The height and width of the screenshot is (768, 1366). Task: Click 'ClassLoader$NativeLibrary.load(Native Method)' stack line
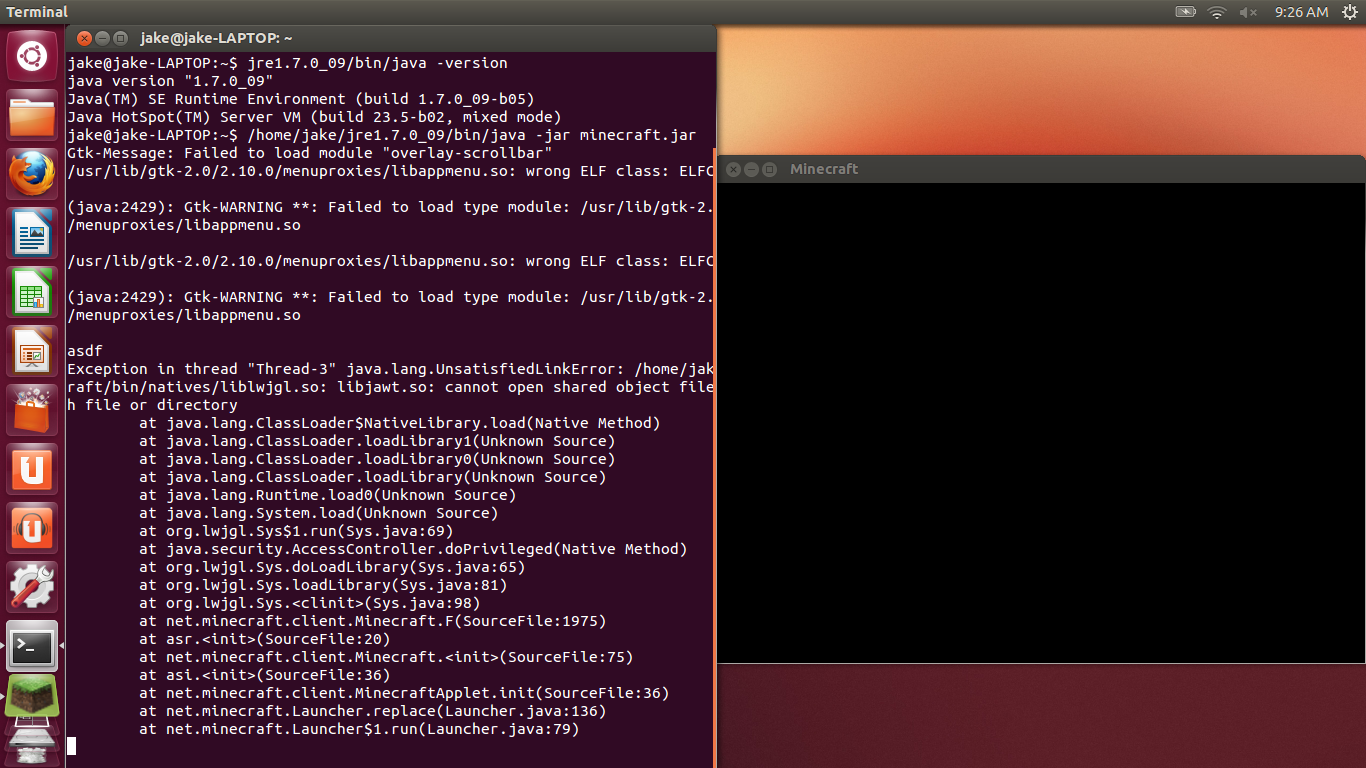pyautogui.click(x=400, y=423)
